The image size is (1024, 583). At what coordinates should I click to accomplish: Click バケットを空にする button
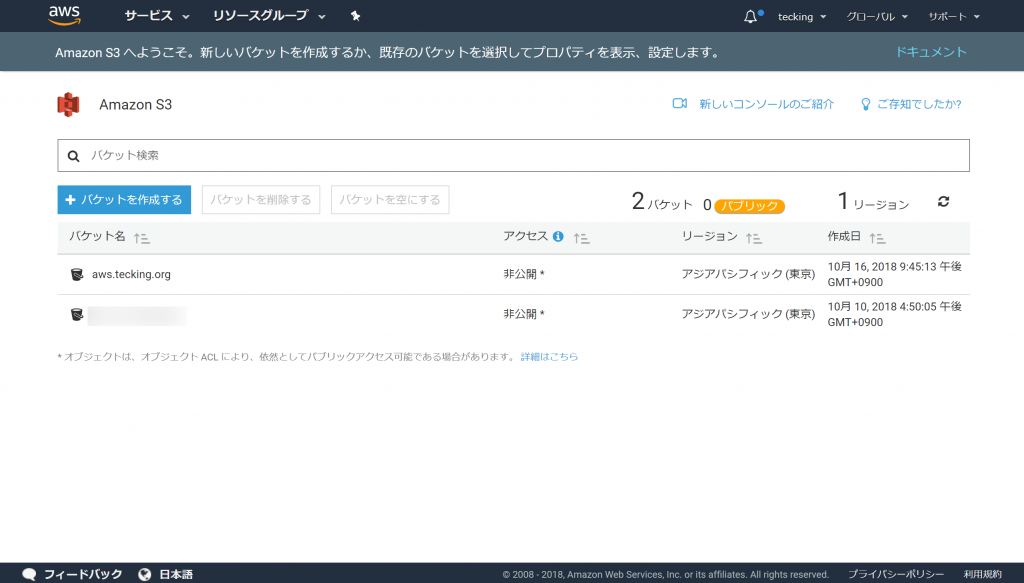pyautogui.click(x=390, y=200)
